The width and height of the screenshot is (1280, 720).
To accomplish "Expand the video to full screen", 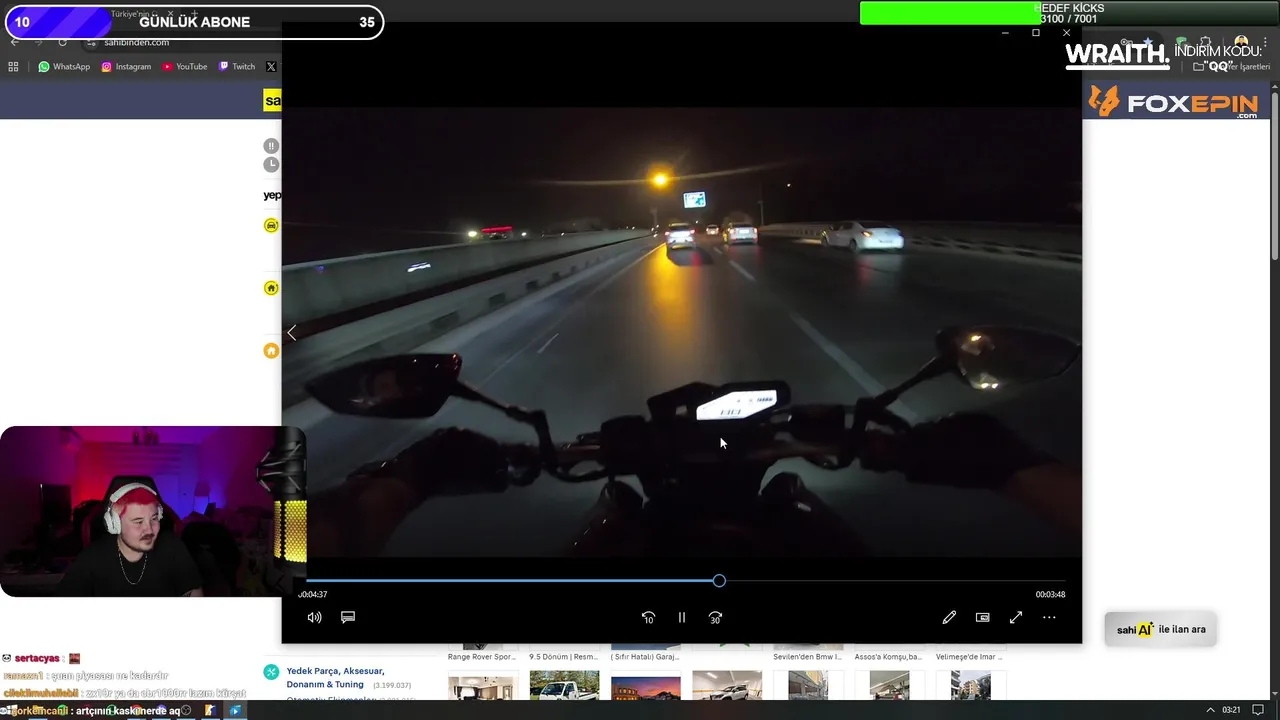I will click(1016, 617).
